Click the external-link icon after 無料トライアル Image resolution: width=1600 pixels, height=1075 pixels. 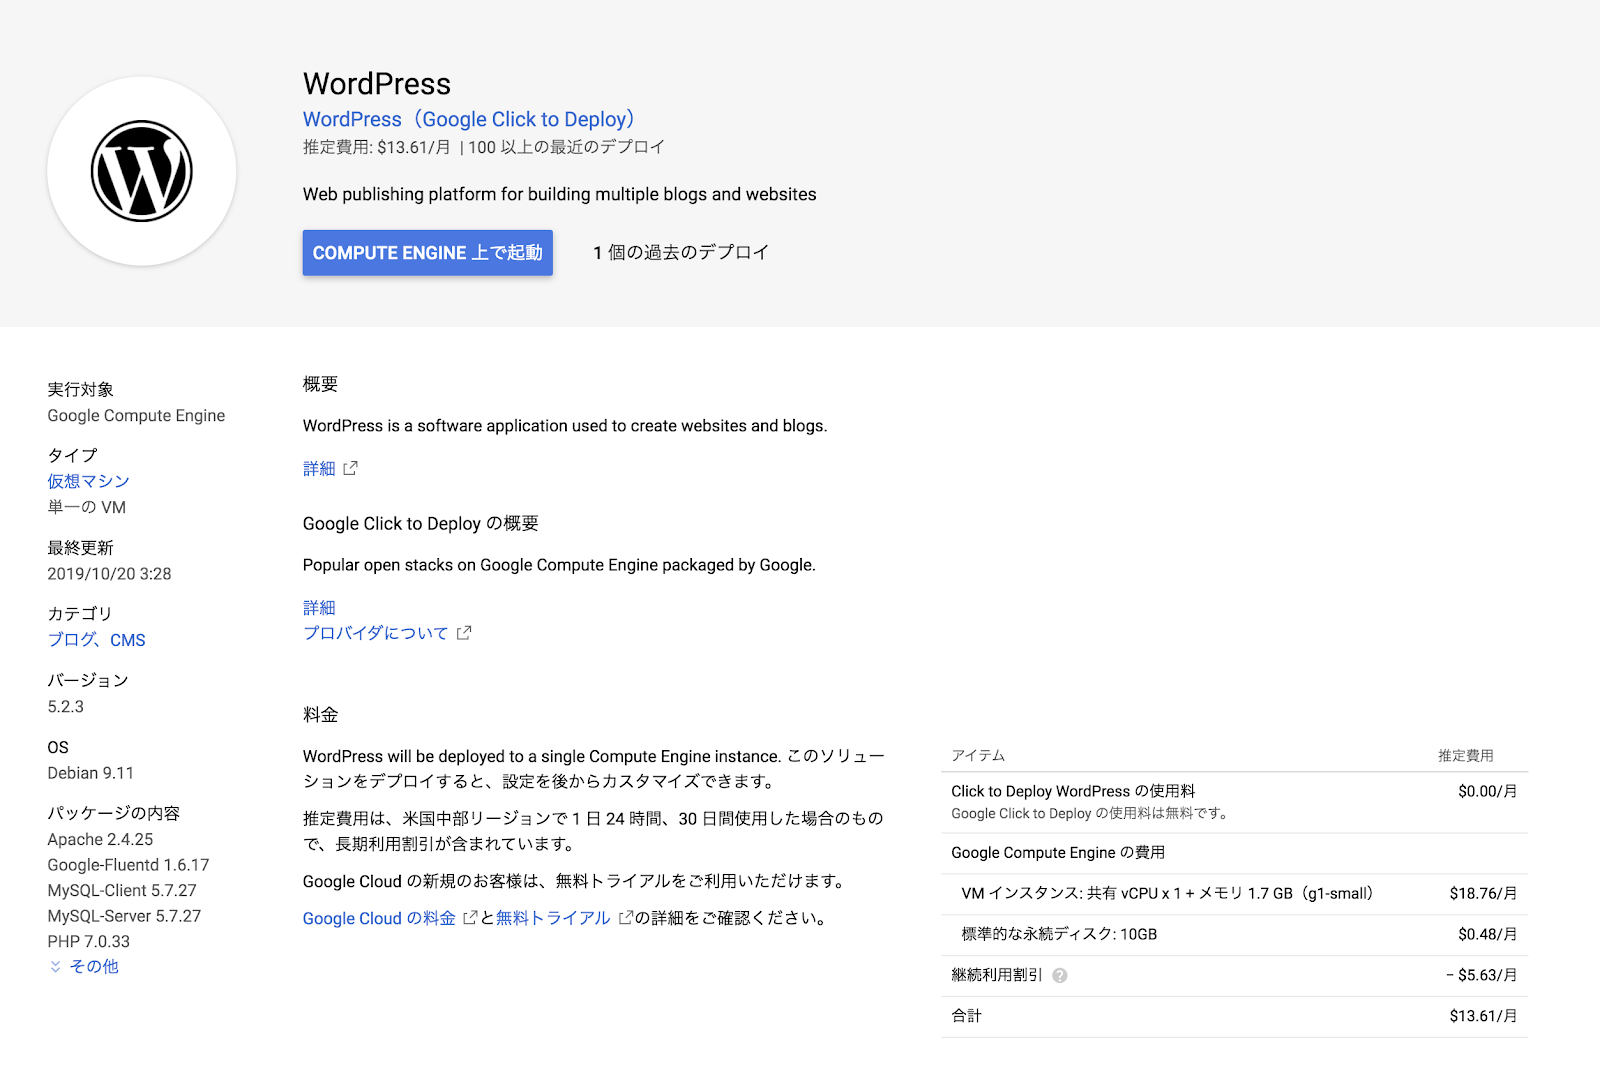coord(626,918)
